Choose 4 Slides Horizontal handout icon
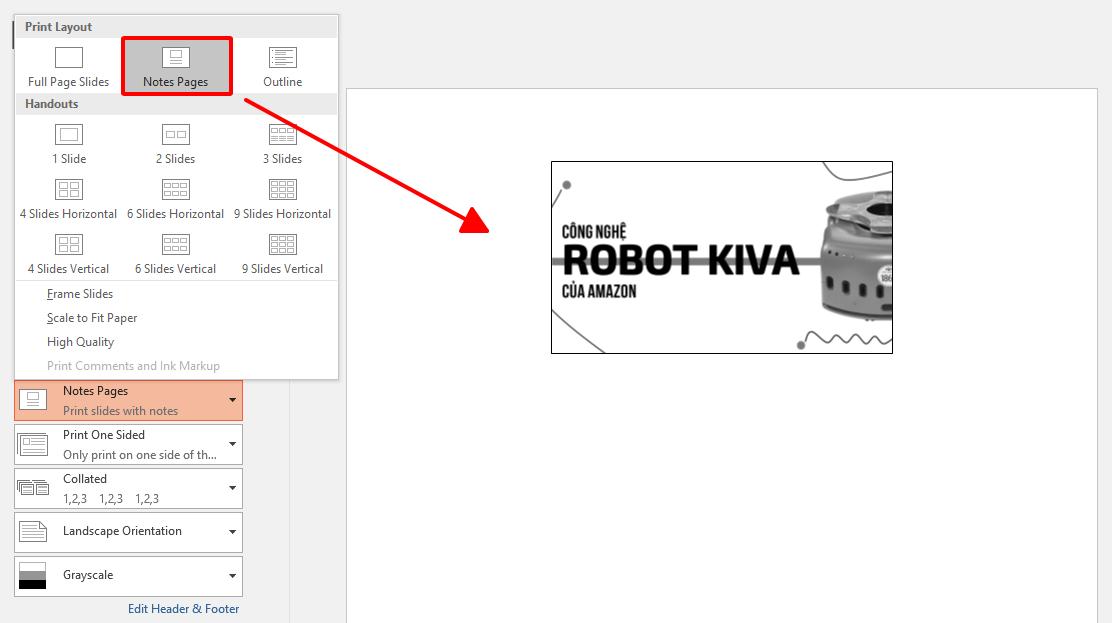The width and height of the screenshot is (1112, 623). 69,189
